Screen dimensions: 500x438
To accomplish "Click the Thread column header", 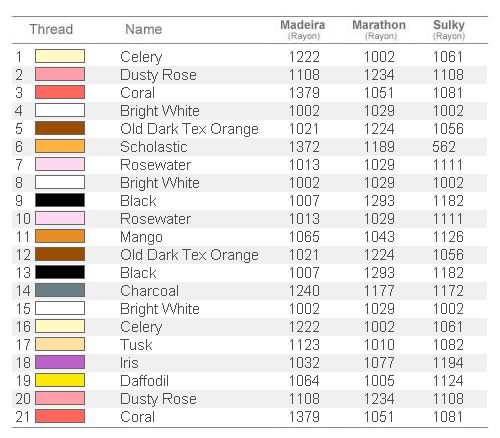I will tap(51, 29).
